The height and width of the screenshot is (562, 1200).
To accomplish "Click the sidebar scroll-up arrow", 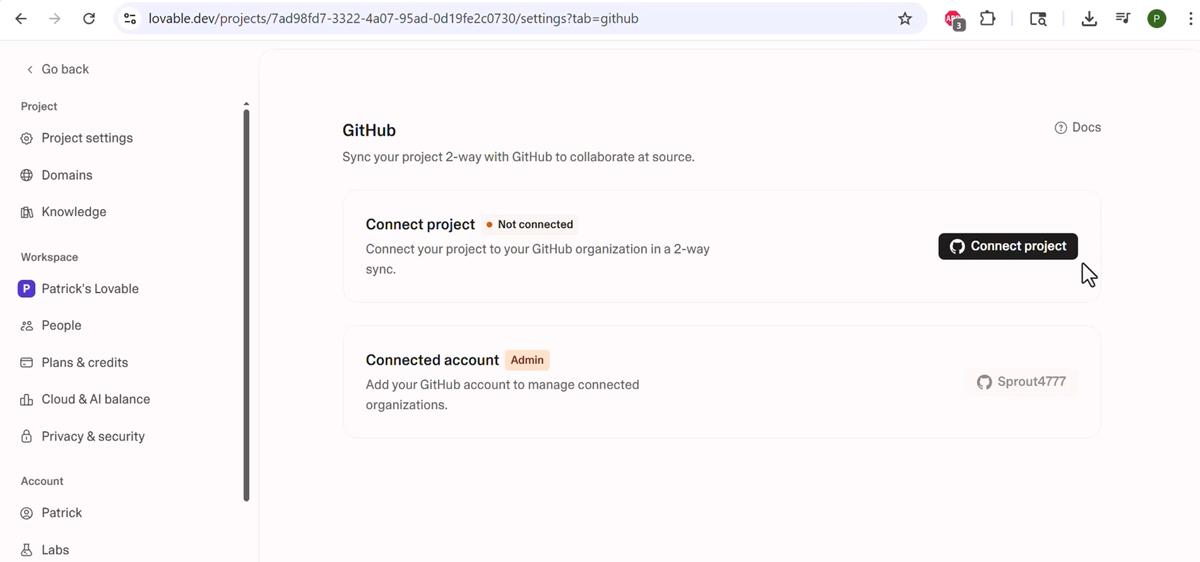I will pyautogui.click(x=246, y=103).
